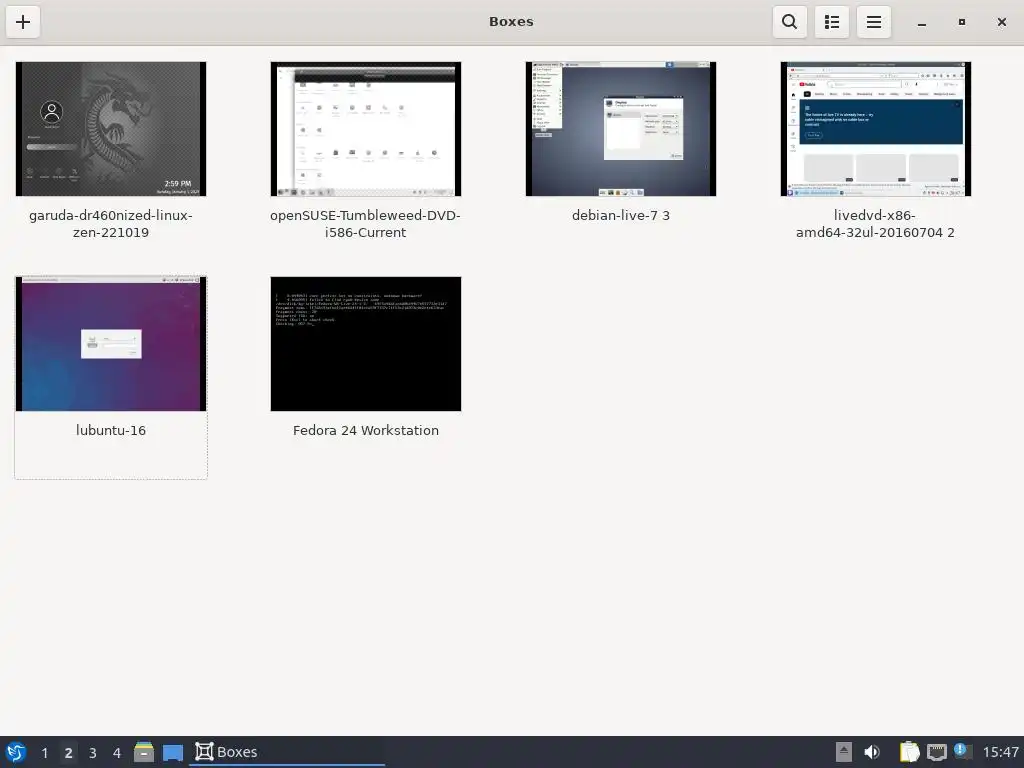Open the openSUSE-Tumbleweed-DVD thumbnail
The image size is (1024, 768).
tap(366, 129)
